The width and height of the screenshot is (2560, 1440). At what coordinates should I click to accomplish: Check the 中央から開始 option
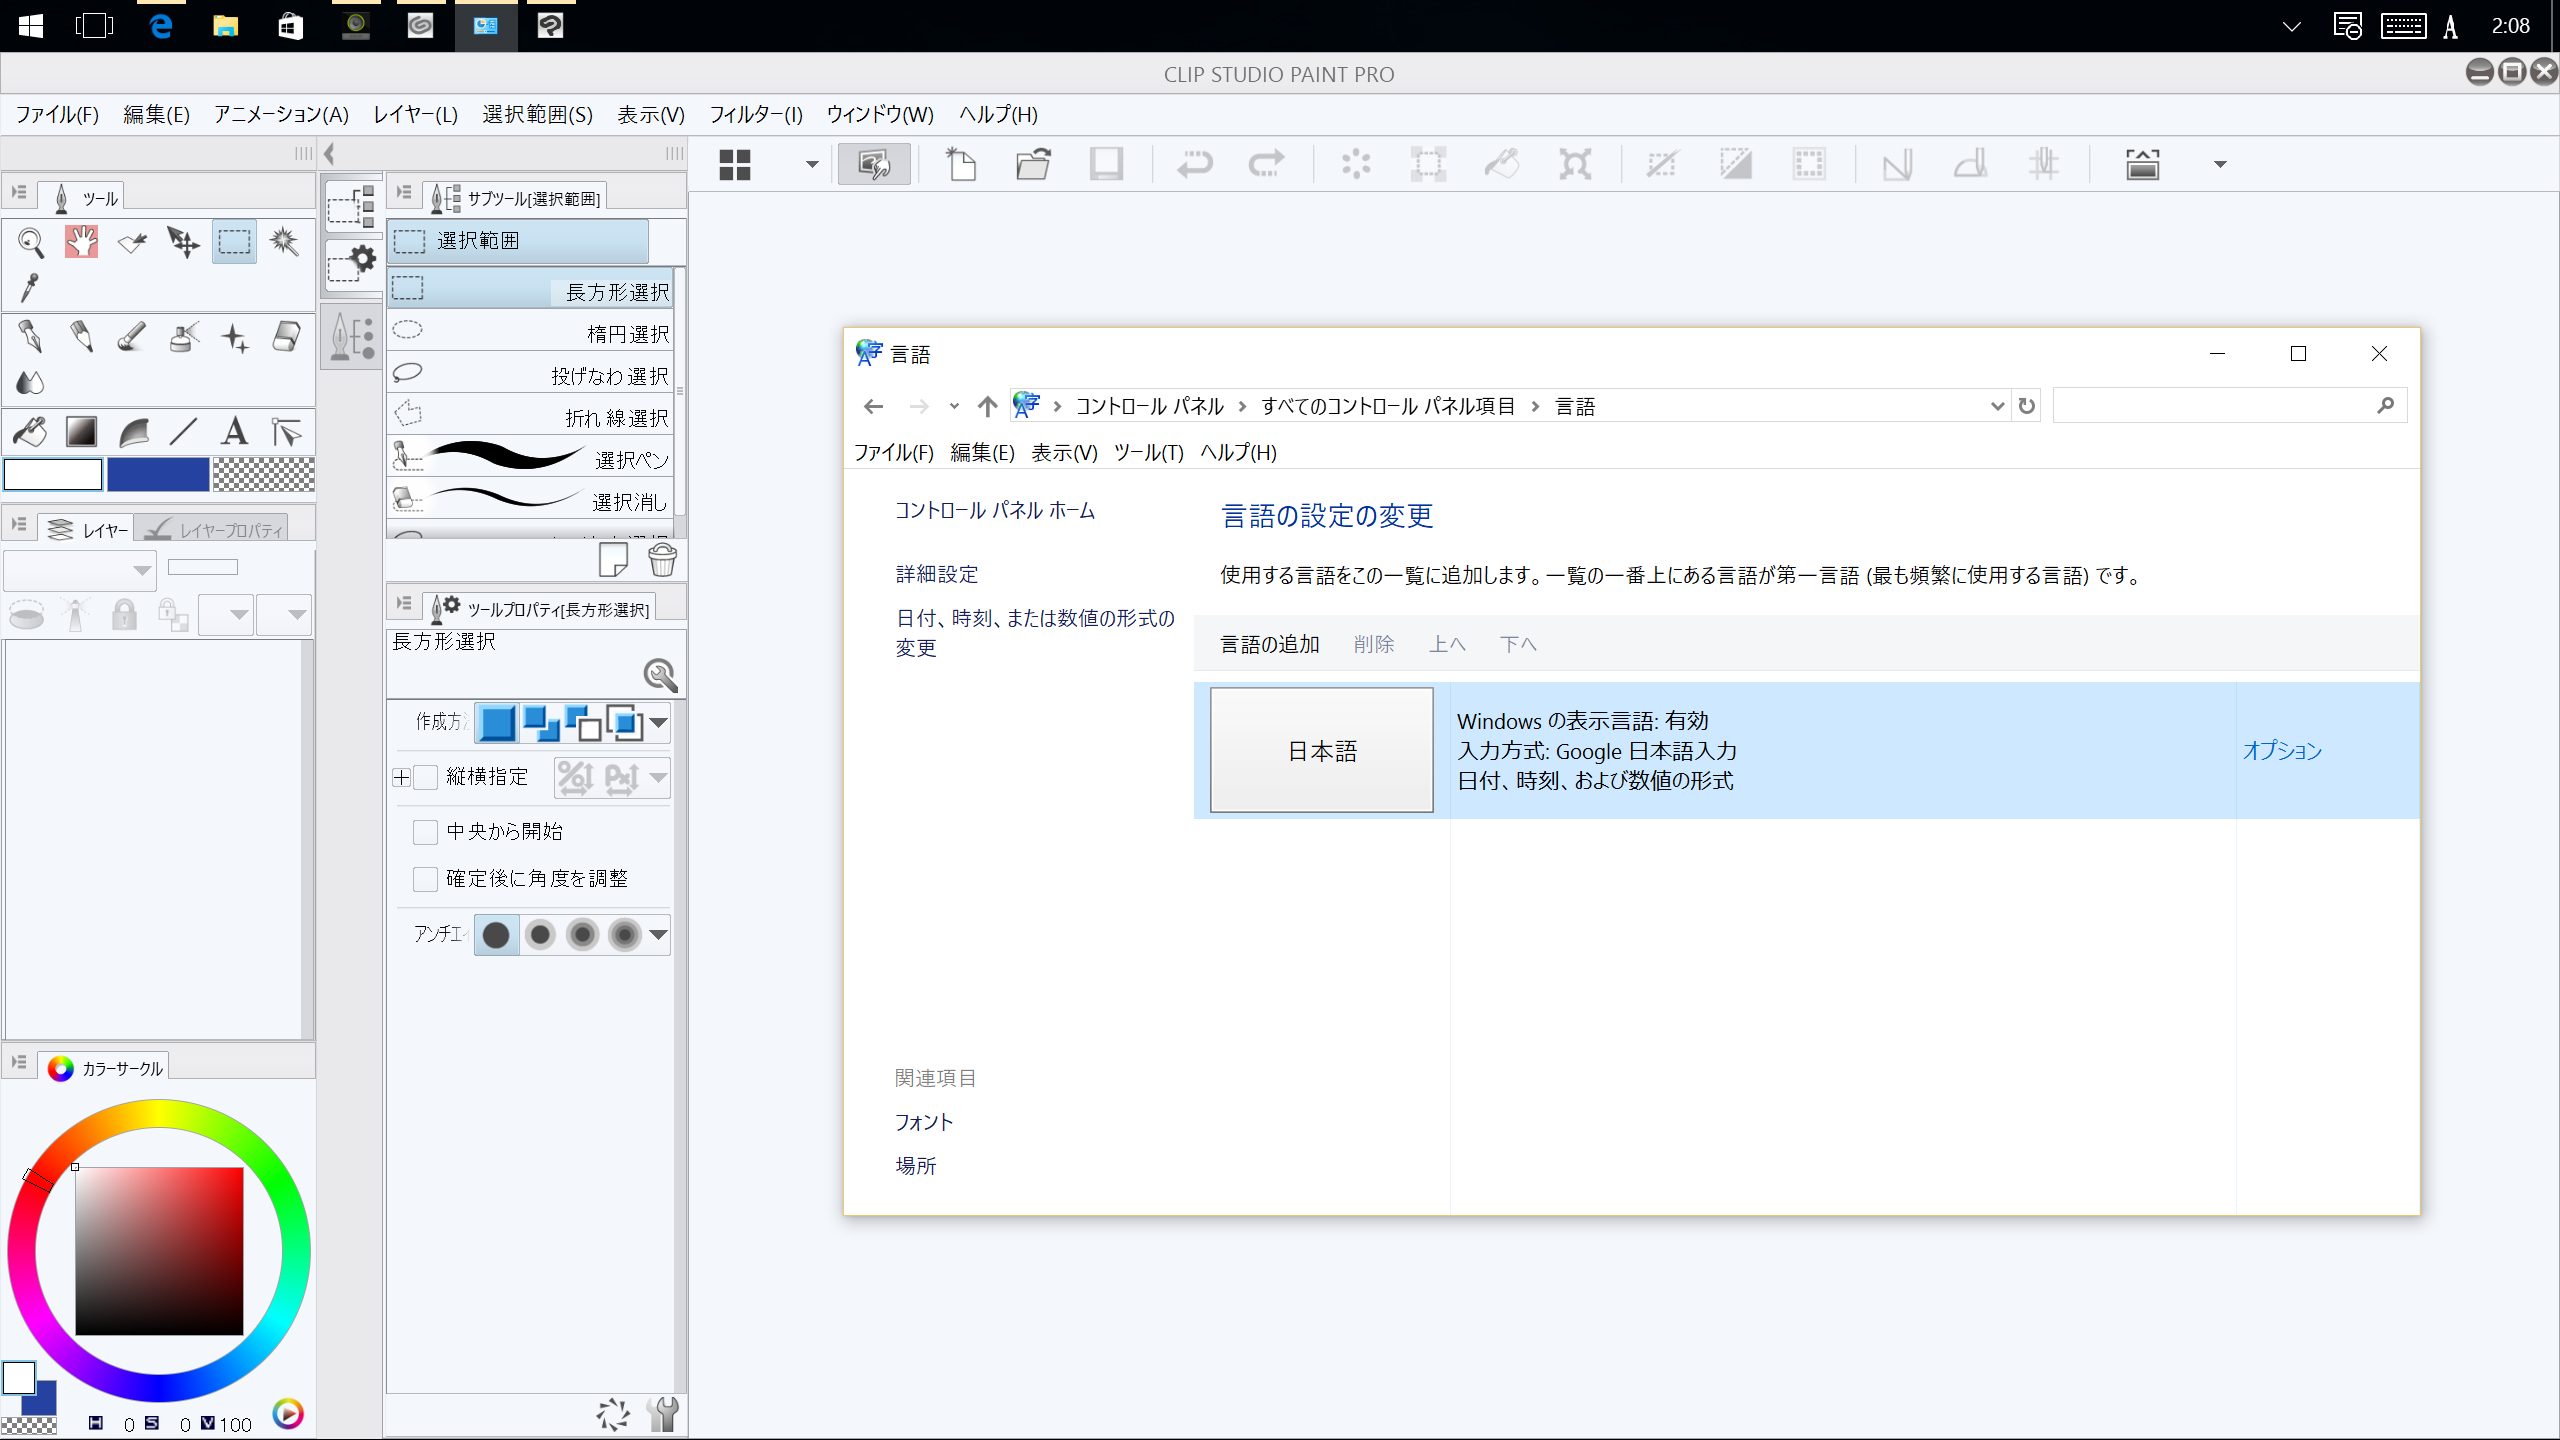coord(426,831)
